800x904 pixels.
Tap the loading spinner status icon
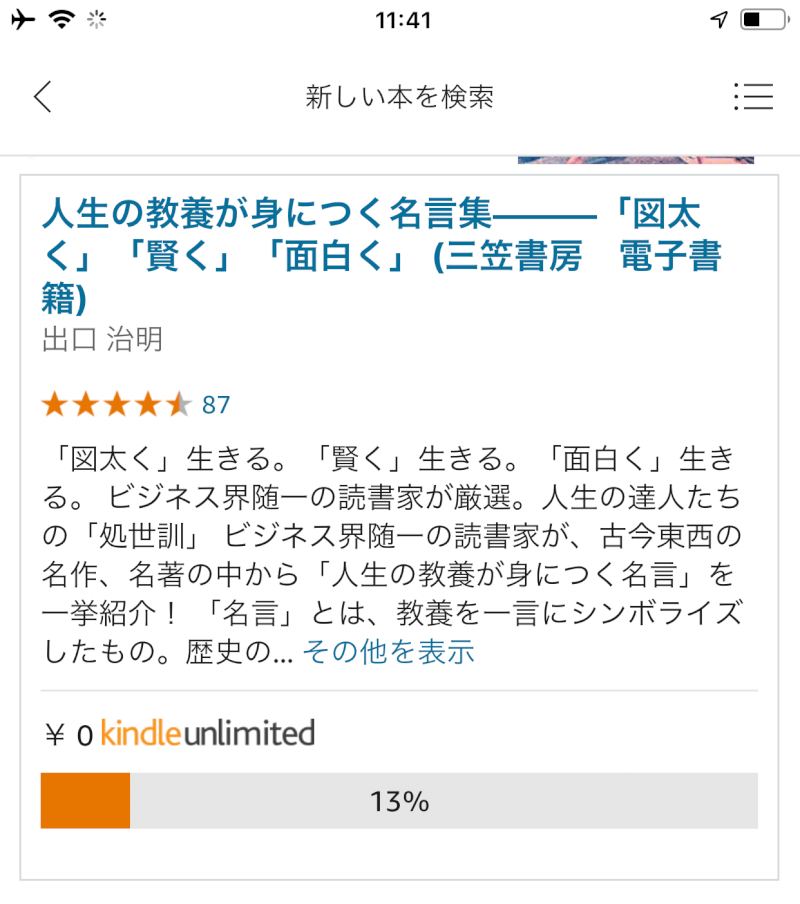point(97,20)
